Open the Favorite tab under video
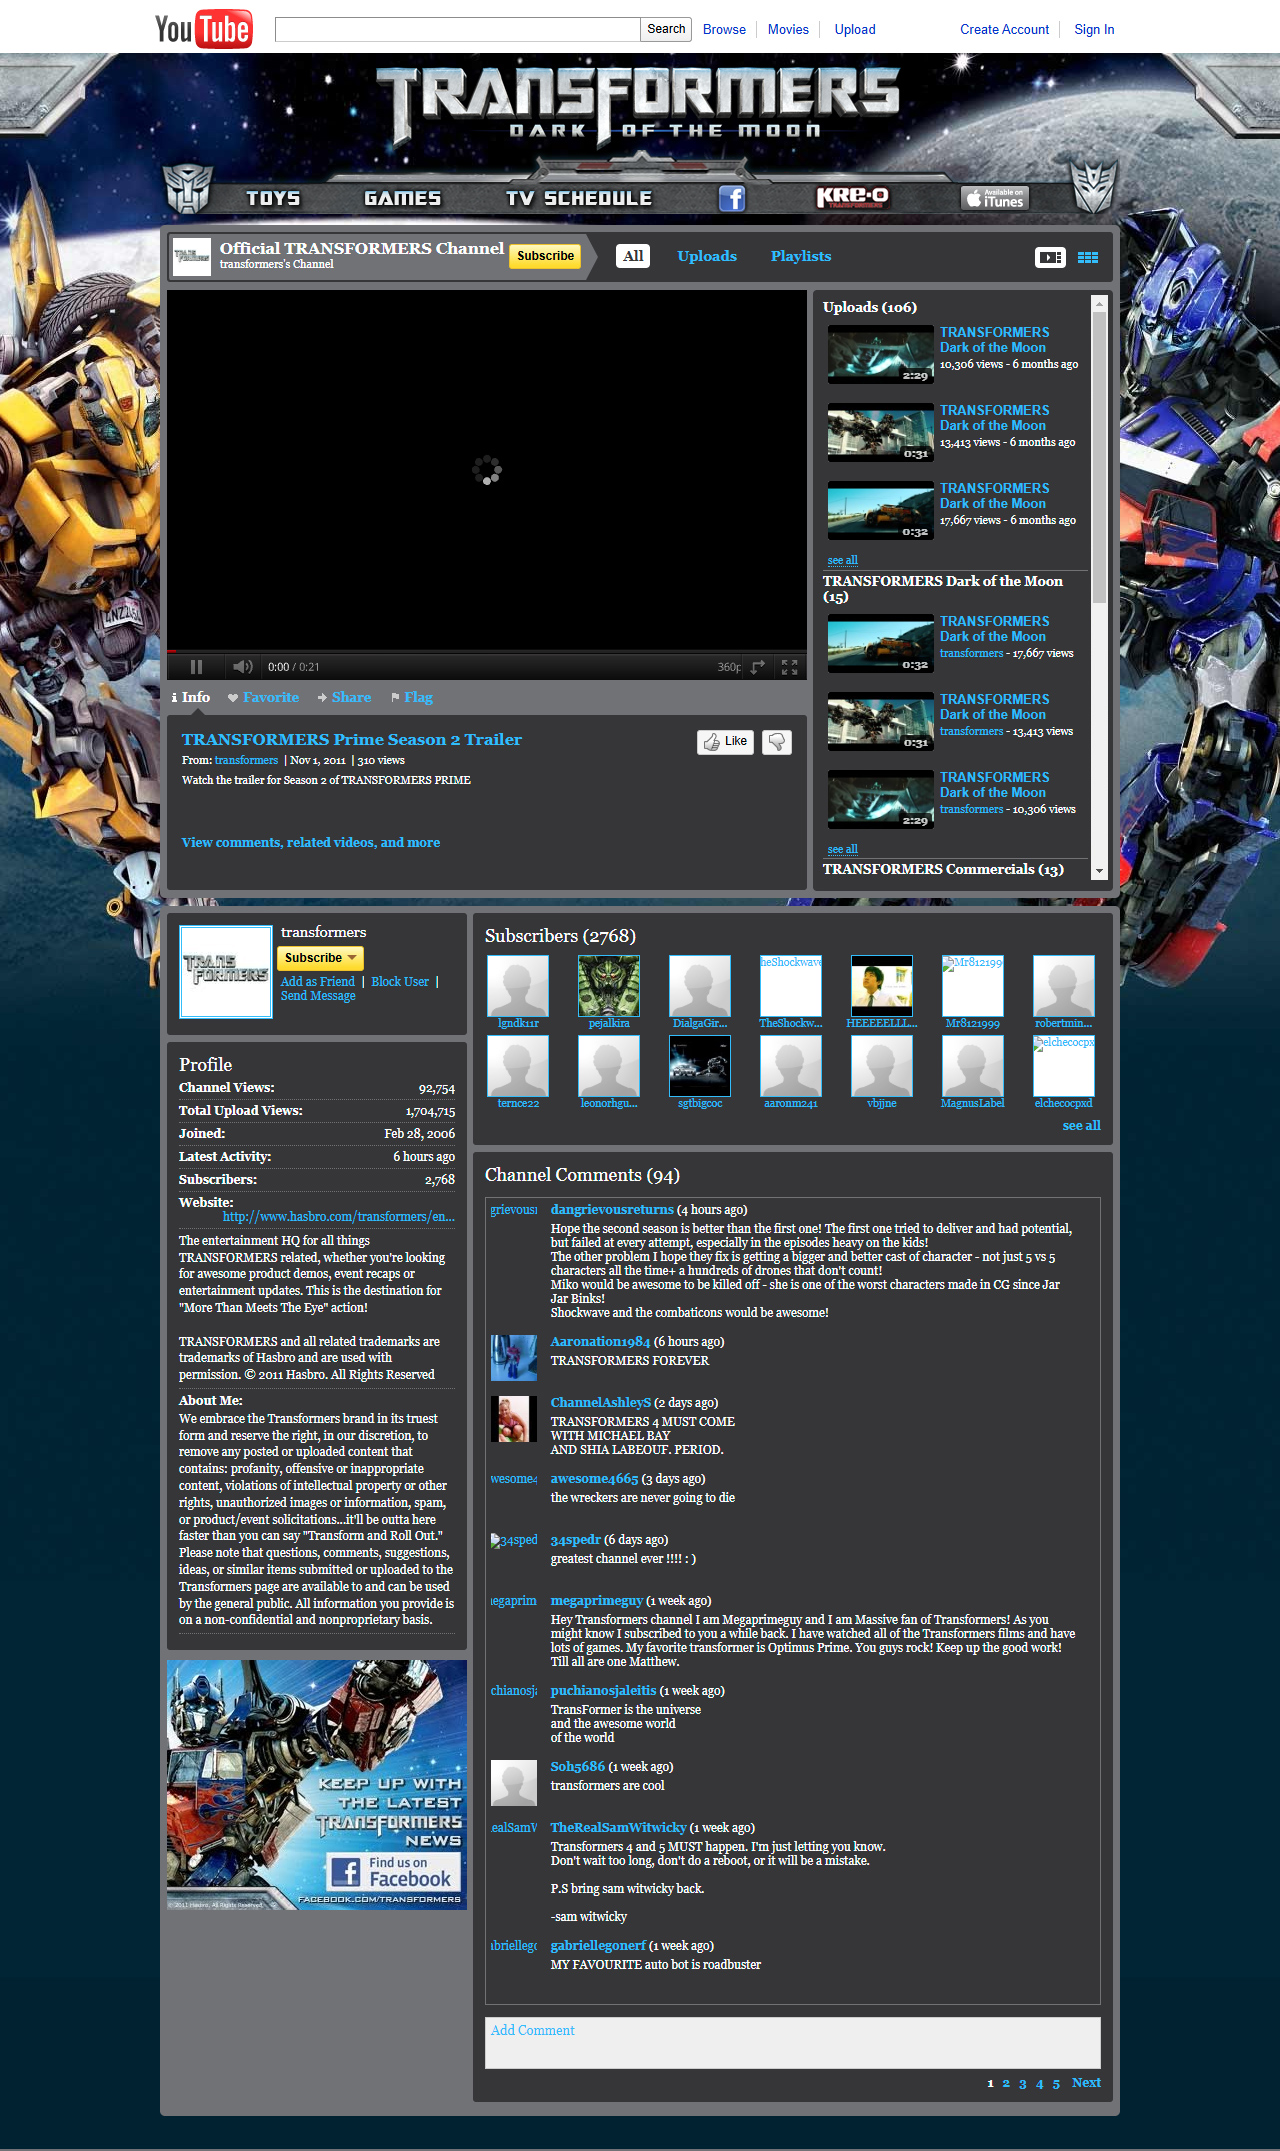The image size is (1280, 2151). (263, 697)
